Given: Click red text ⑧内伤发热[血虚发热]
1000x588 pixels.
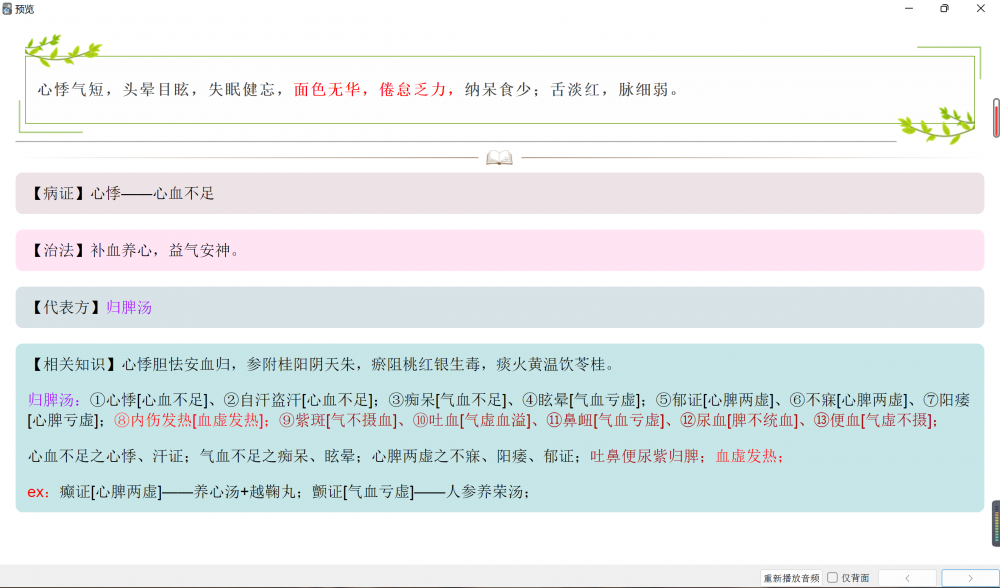Looking at the screenshot, I should (188, 421).
